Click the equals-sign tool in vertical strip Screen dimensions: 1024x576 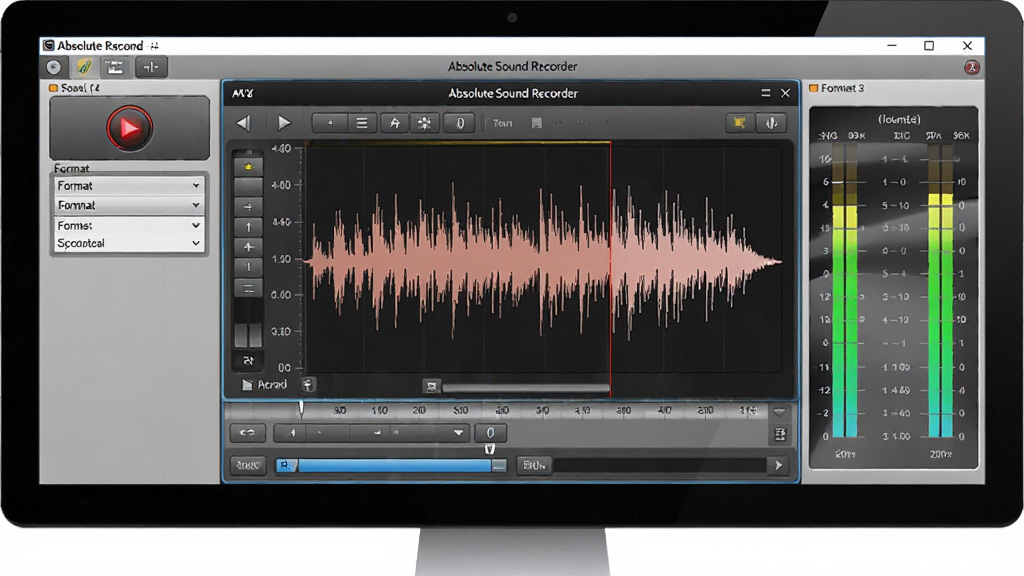click(x=248, y=288)
